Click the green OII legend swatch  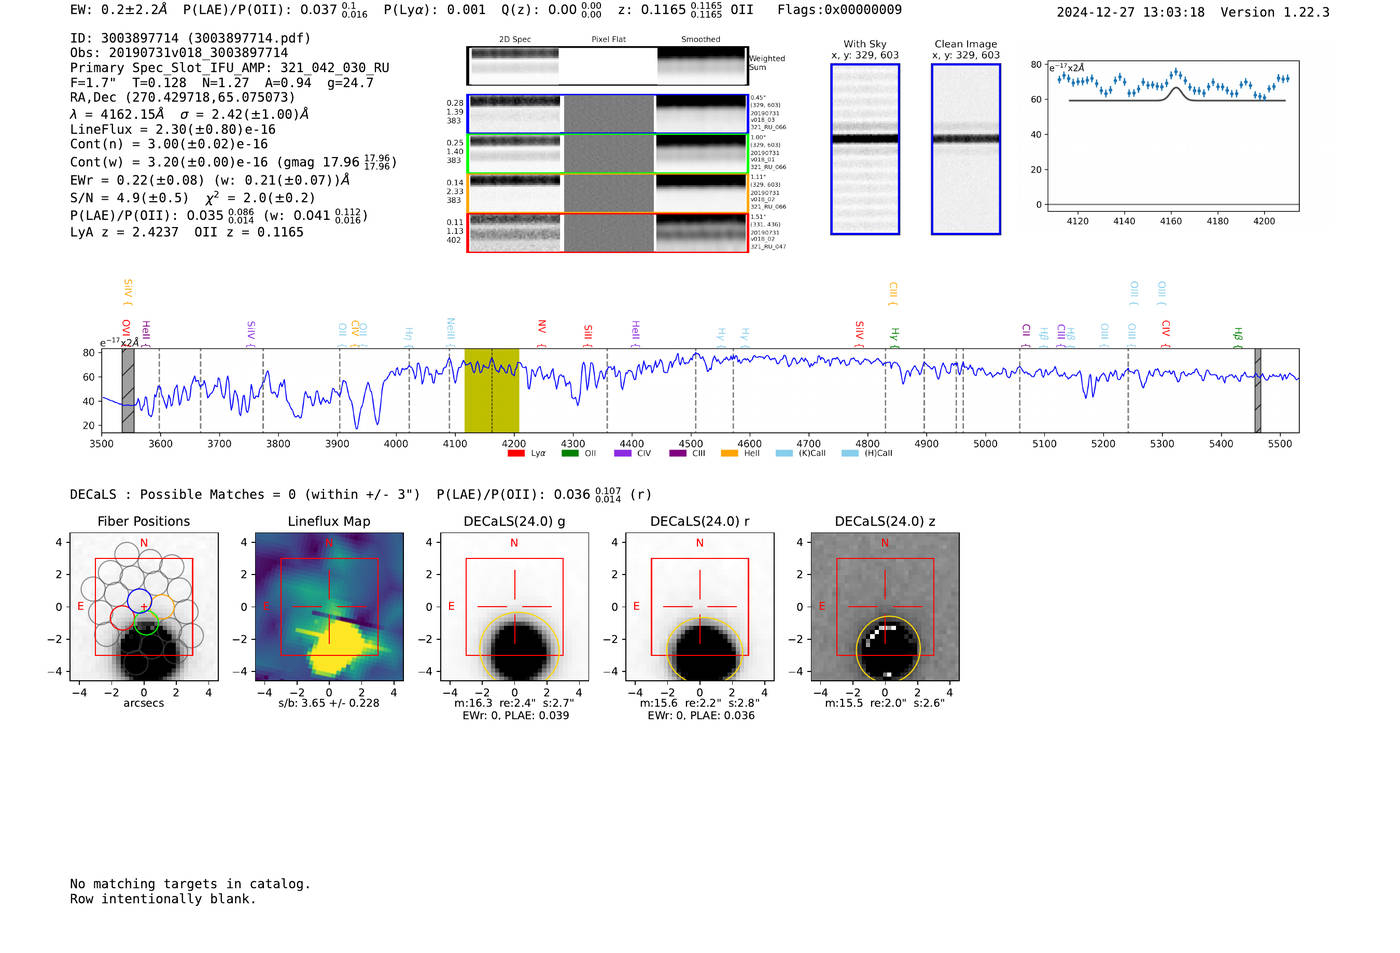[x=570, y=453]
